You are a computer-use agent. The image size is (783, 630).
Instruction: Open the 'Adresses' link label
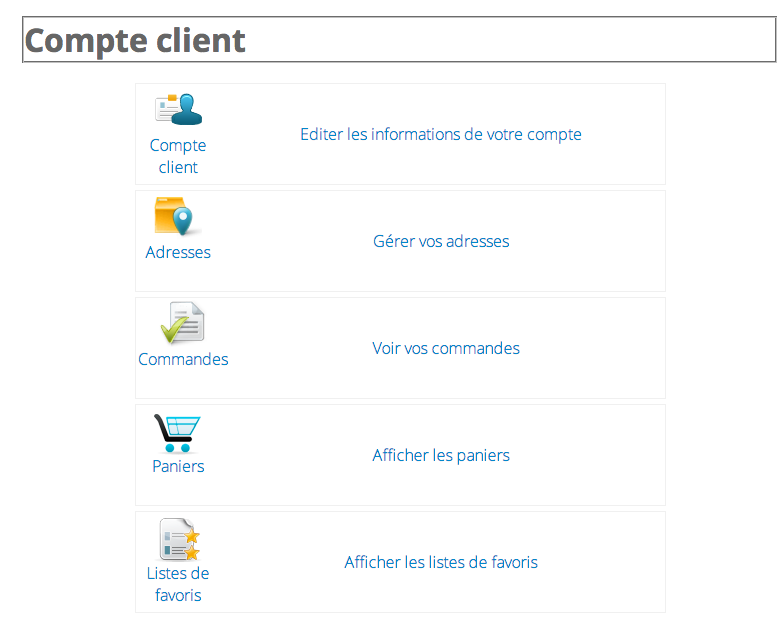pos(178,252)
